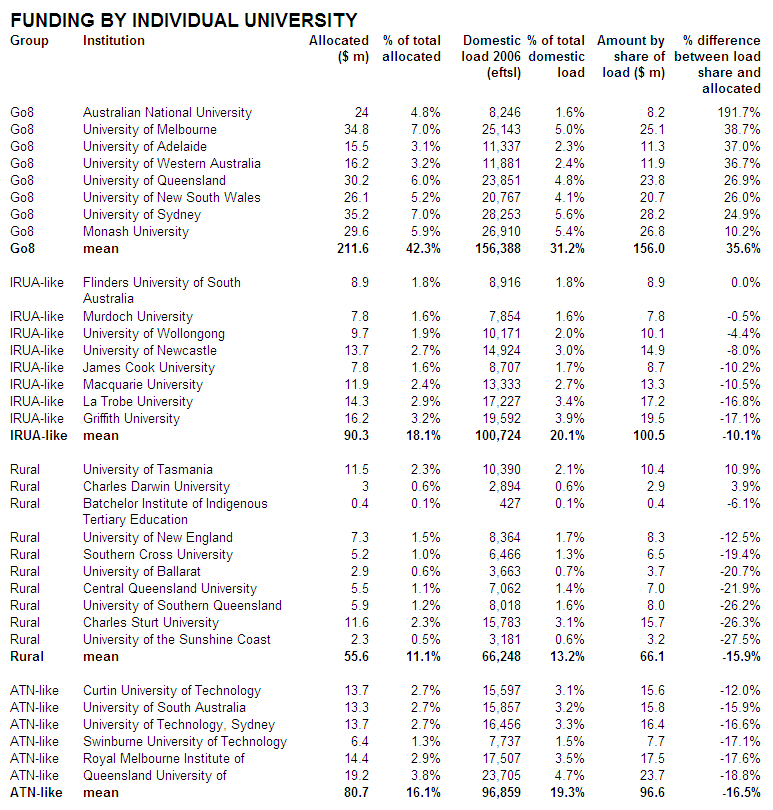Screen dimensions: 773x810
Task: Click 'University of Southern Queensland' name
Action: (x=182, y=606)
